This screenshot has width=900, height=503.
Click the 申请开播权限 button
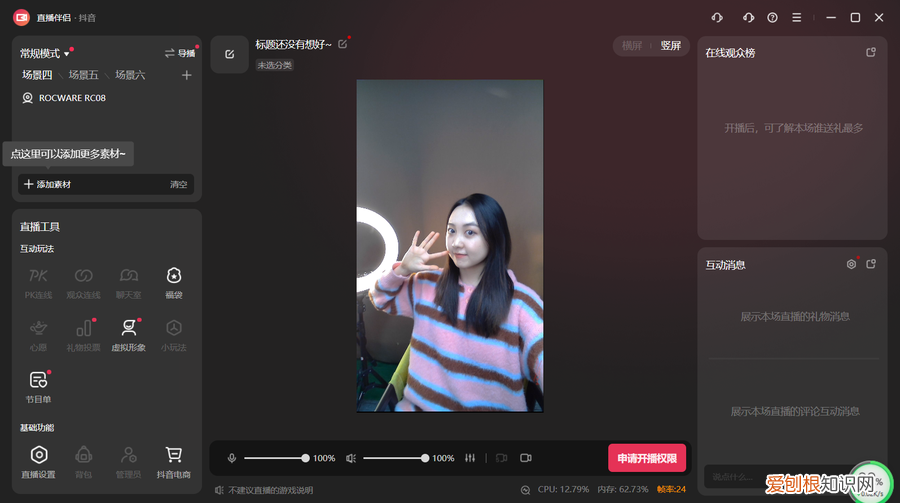tap(647, 458)
